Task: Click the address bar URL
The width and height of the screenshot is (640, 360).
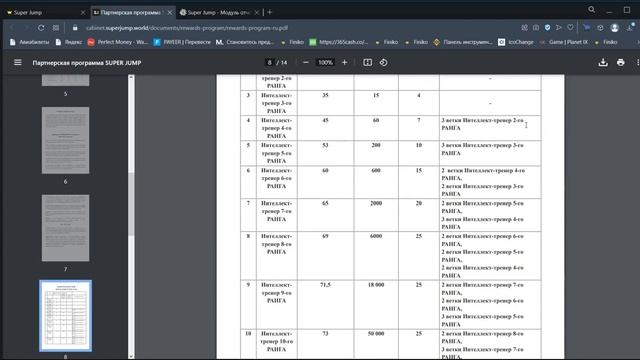Action: [187, 28]
